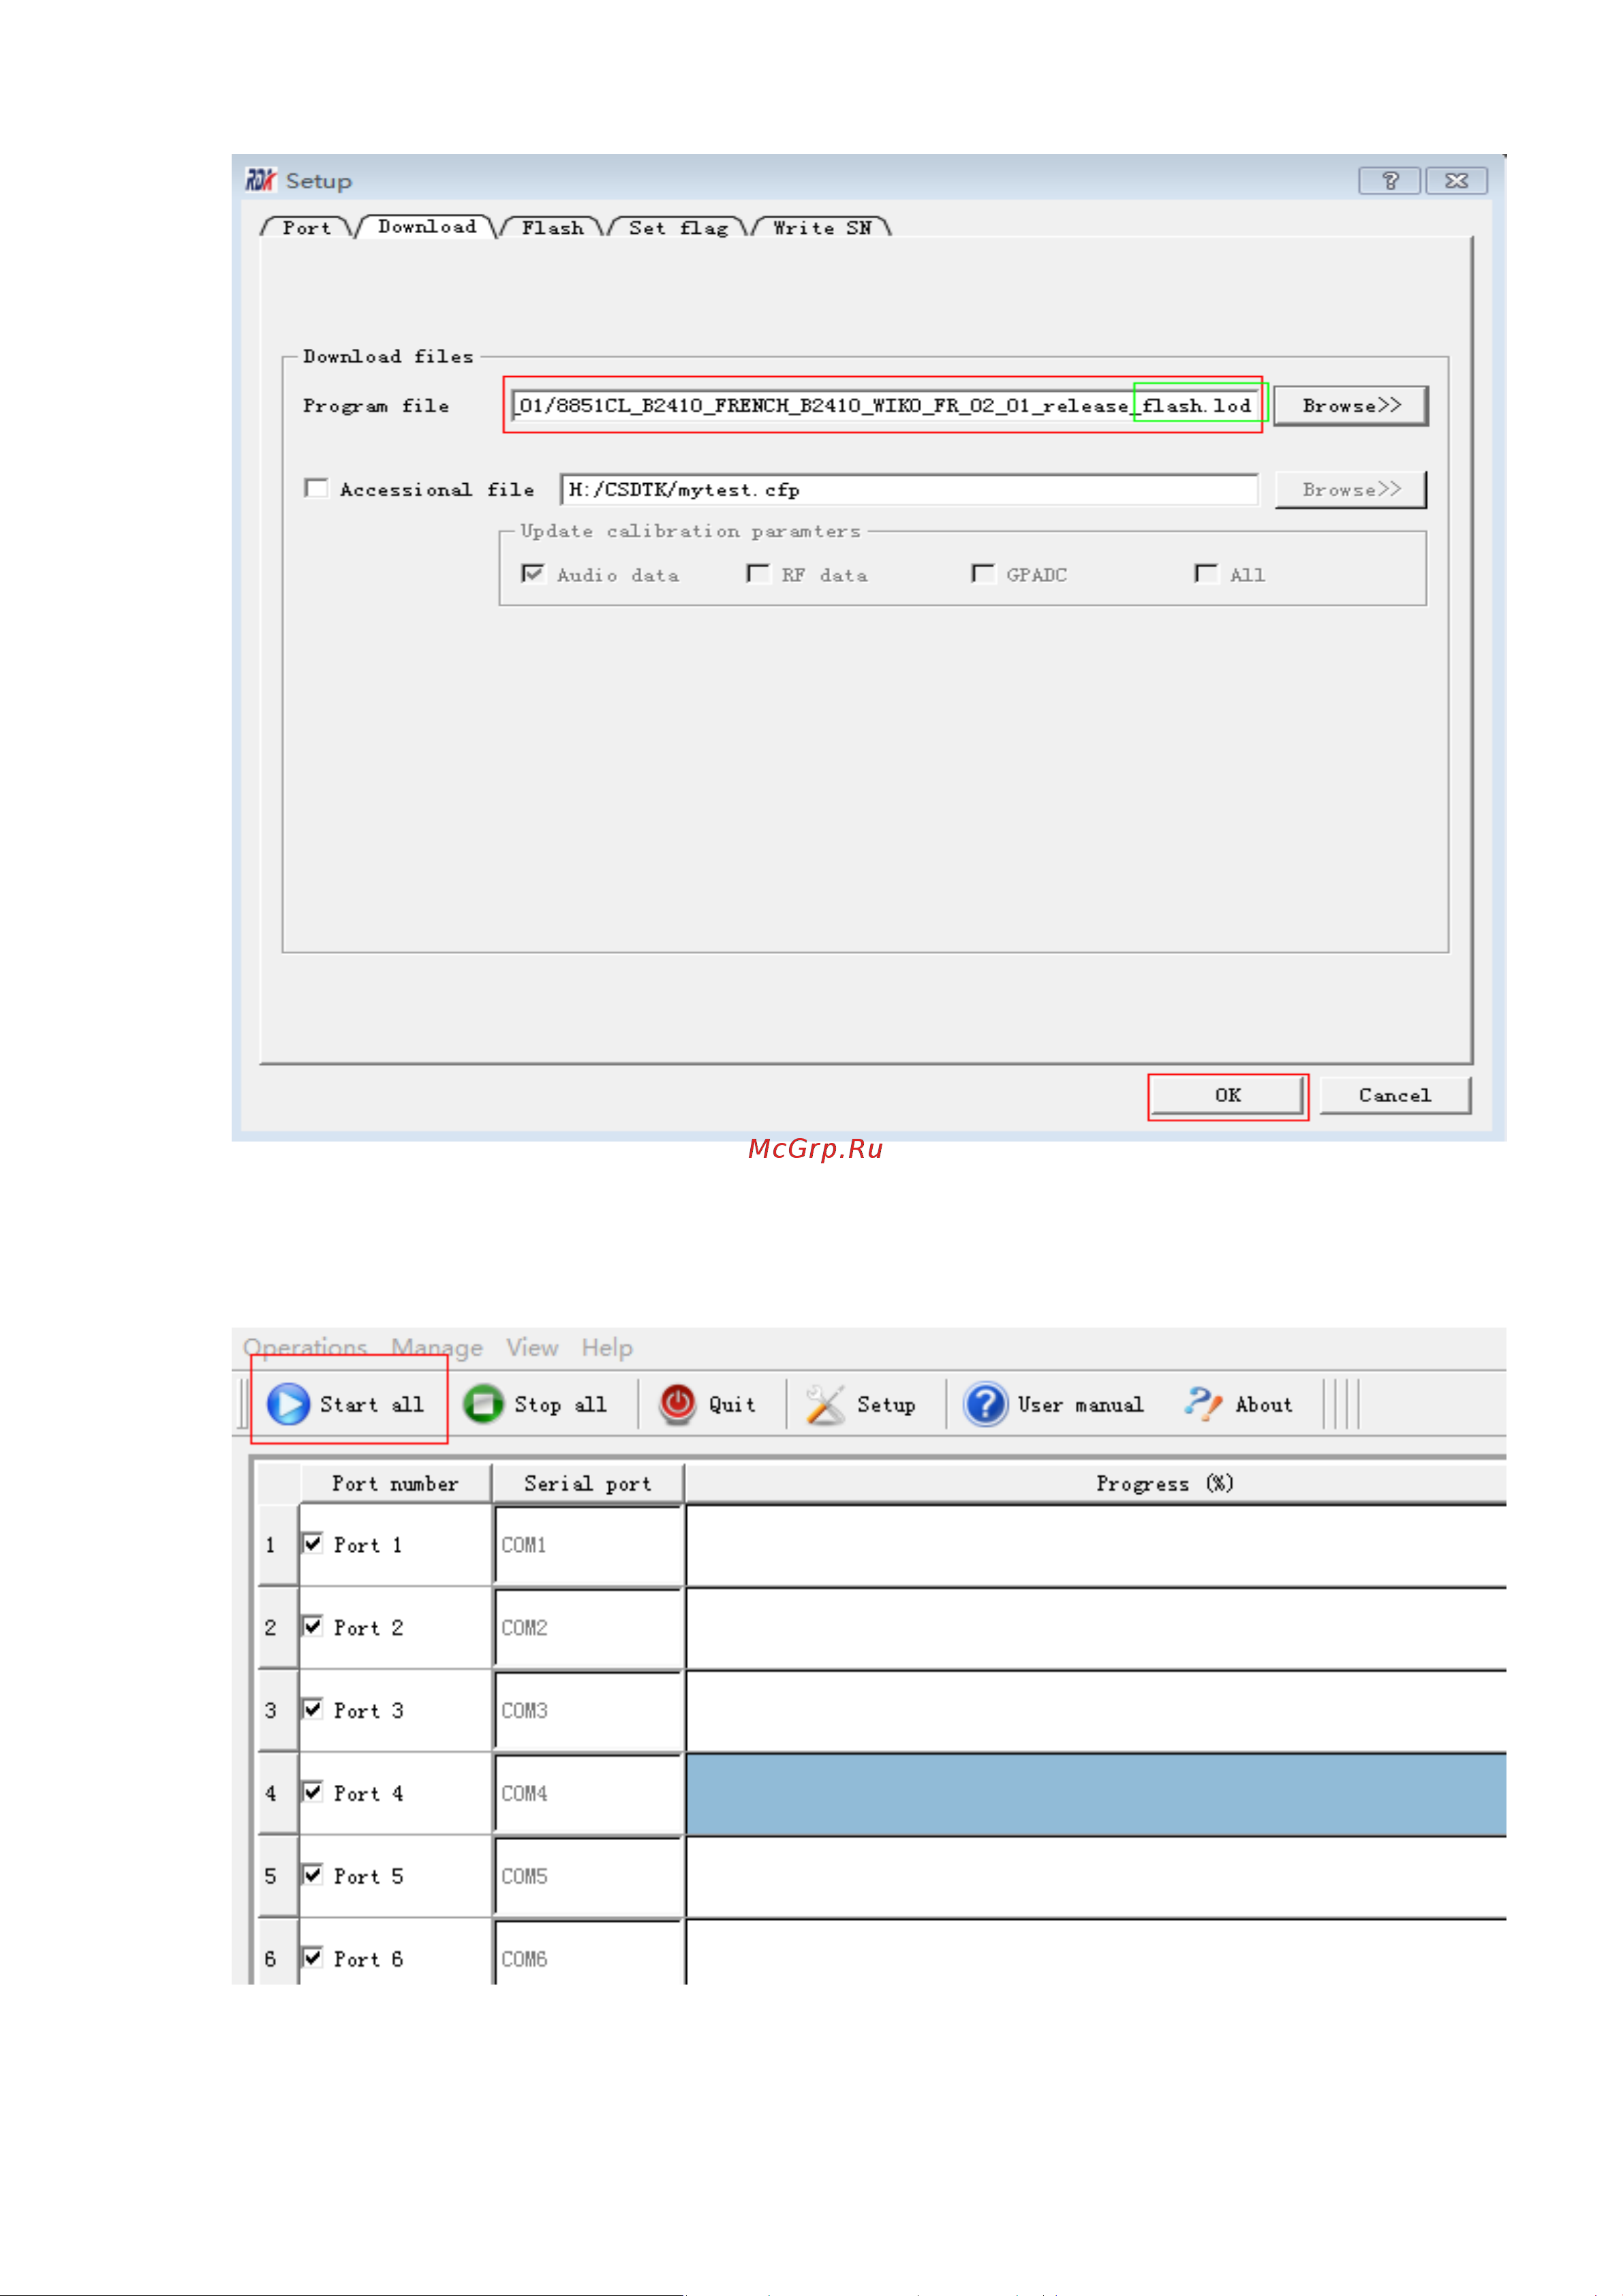This screenshot has width=1623, height=2296.
Task: Uncheck the Port 2 checkbox
Action: click(313, 1626)
